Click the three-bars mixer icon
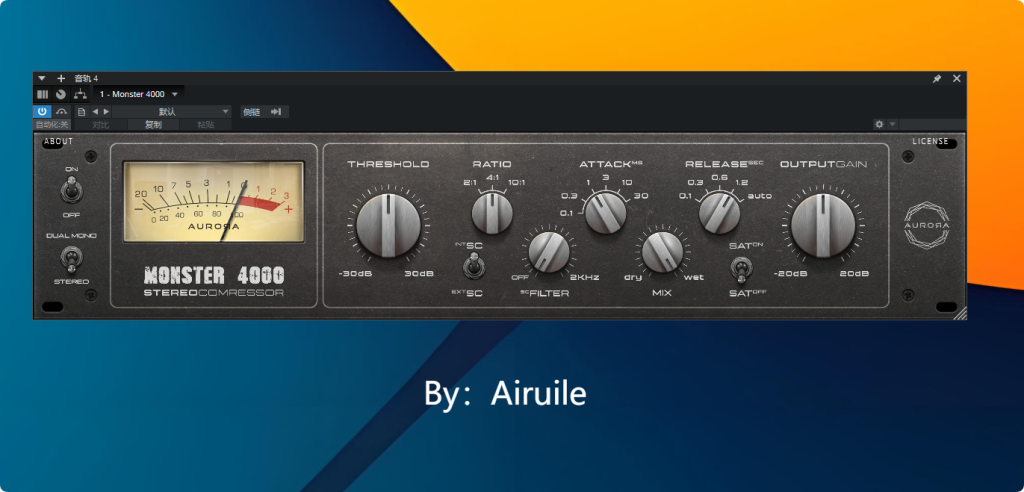This screenshot has height=492, width=1024. click(x=42, y=94)
